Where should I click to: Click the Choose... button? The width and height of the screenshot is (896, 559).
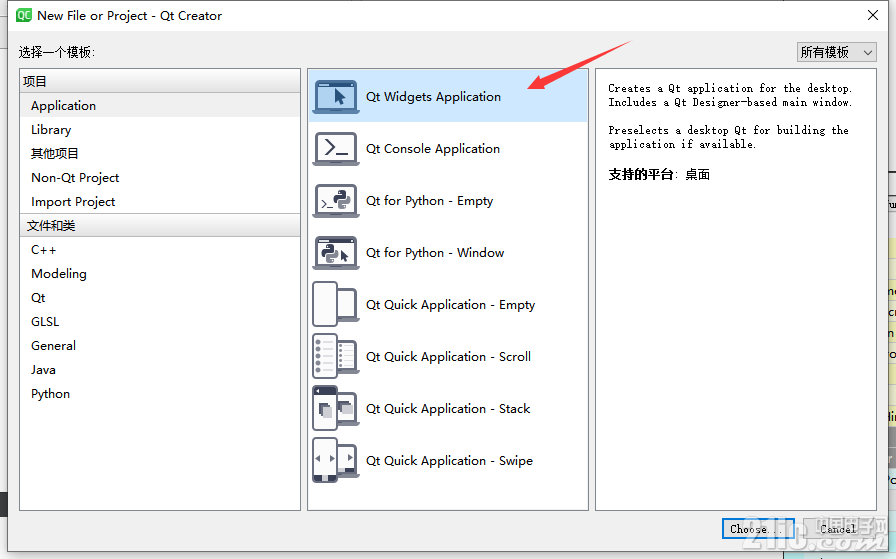tap(758, 529)
